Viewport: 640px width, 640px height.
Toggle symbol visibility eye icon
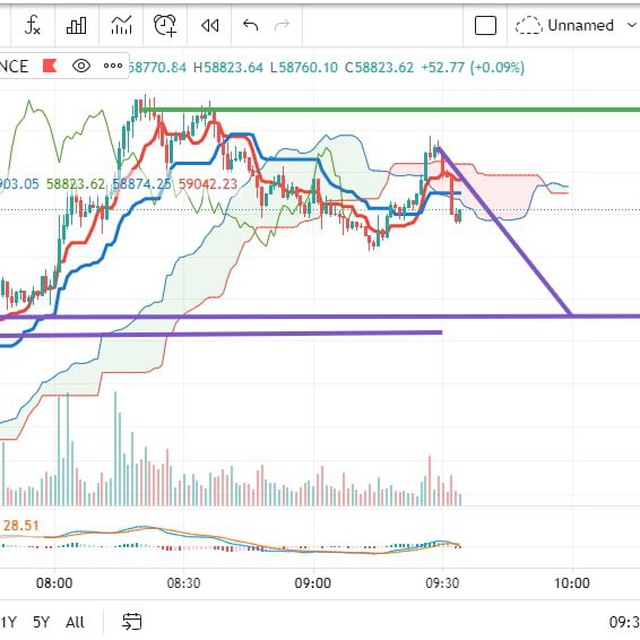pyautogui.click(x=81, y=66)
